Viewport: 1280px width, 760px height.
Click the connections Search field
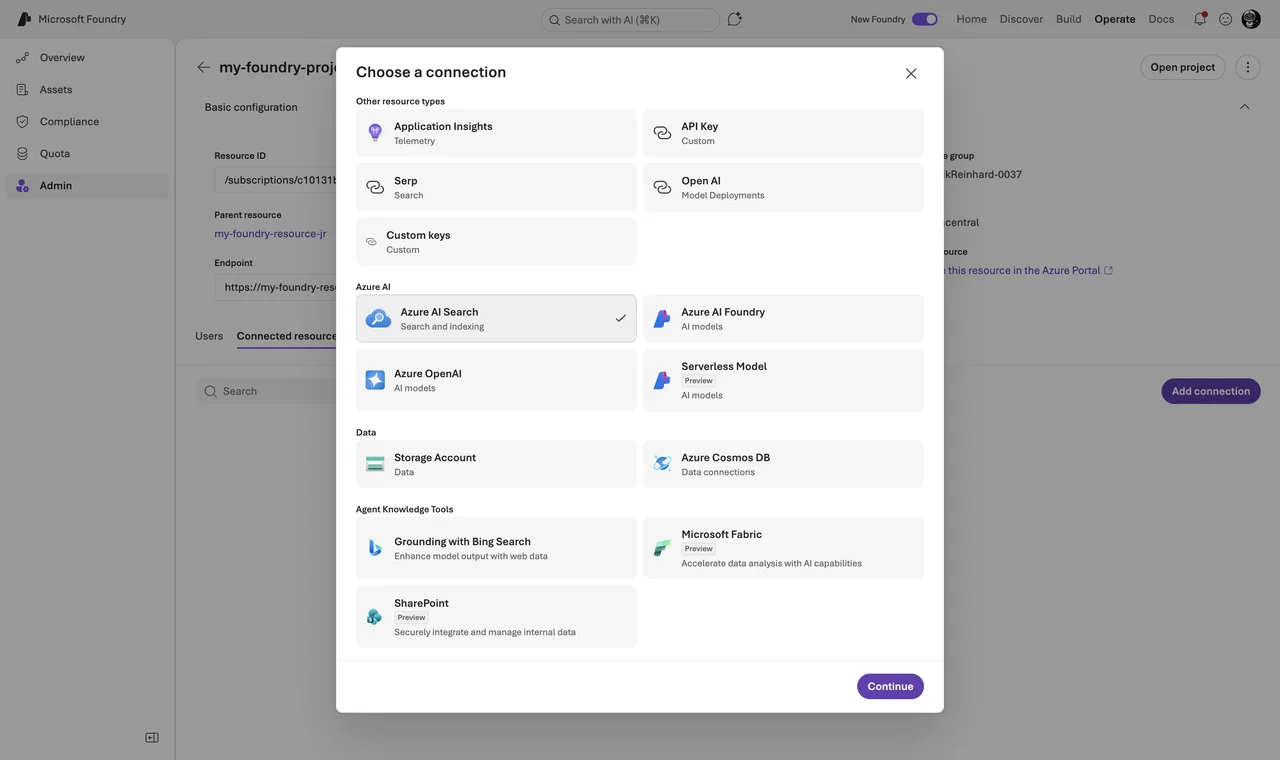(x=268, y=391)
